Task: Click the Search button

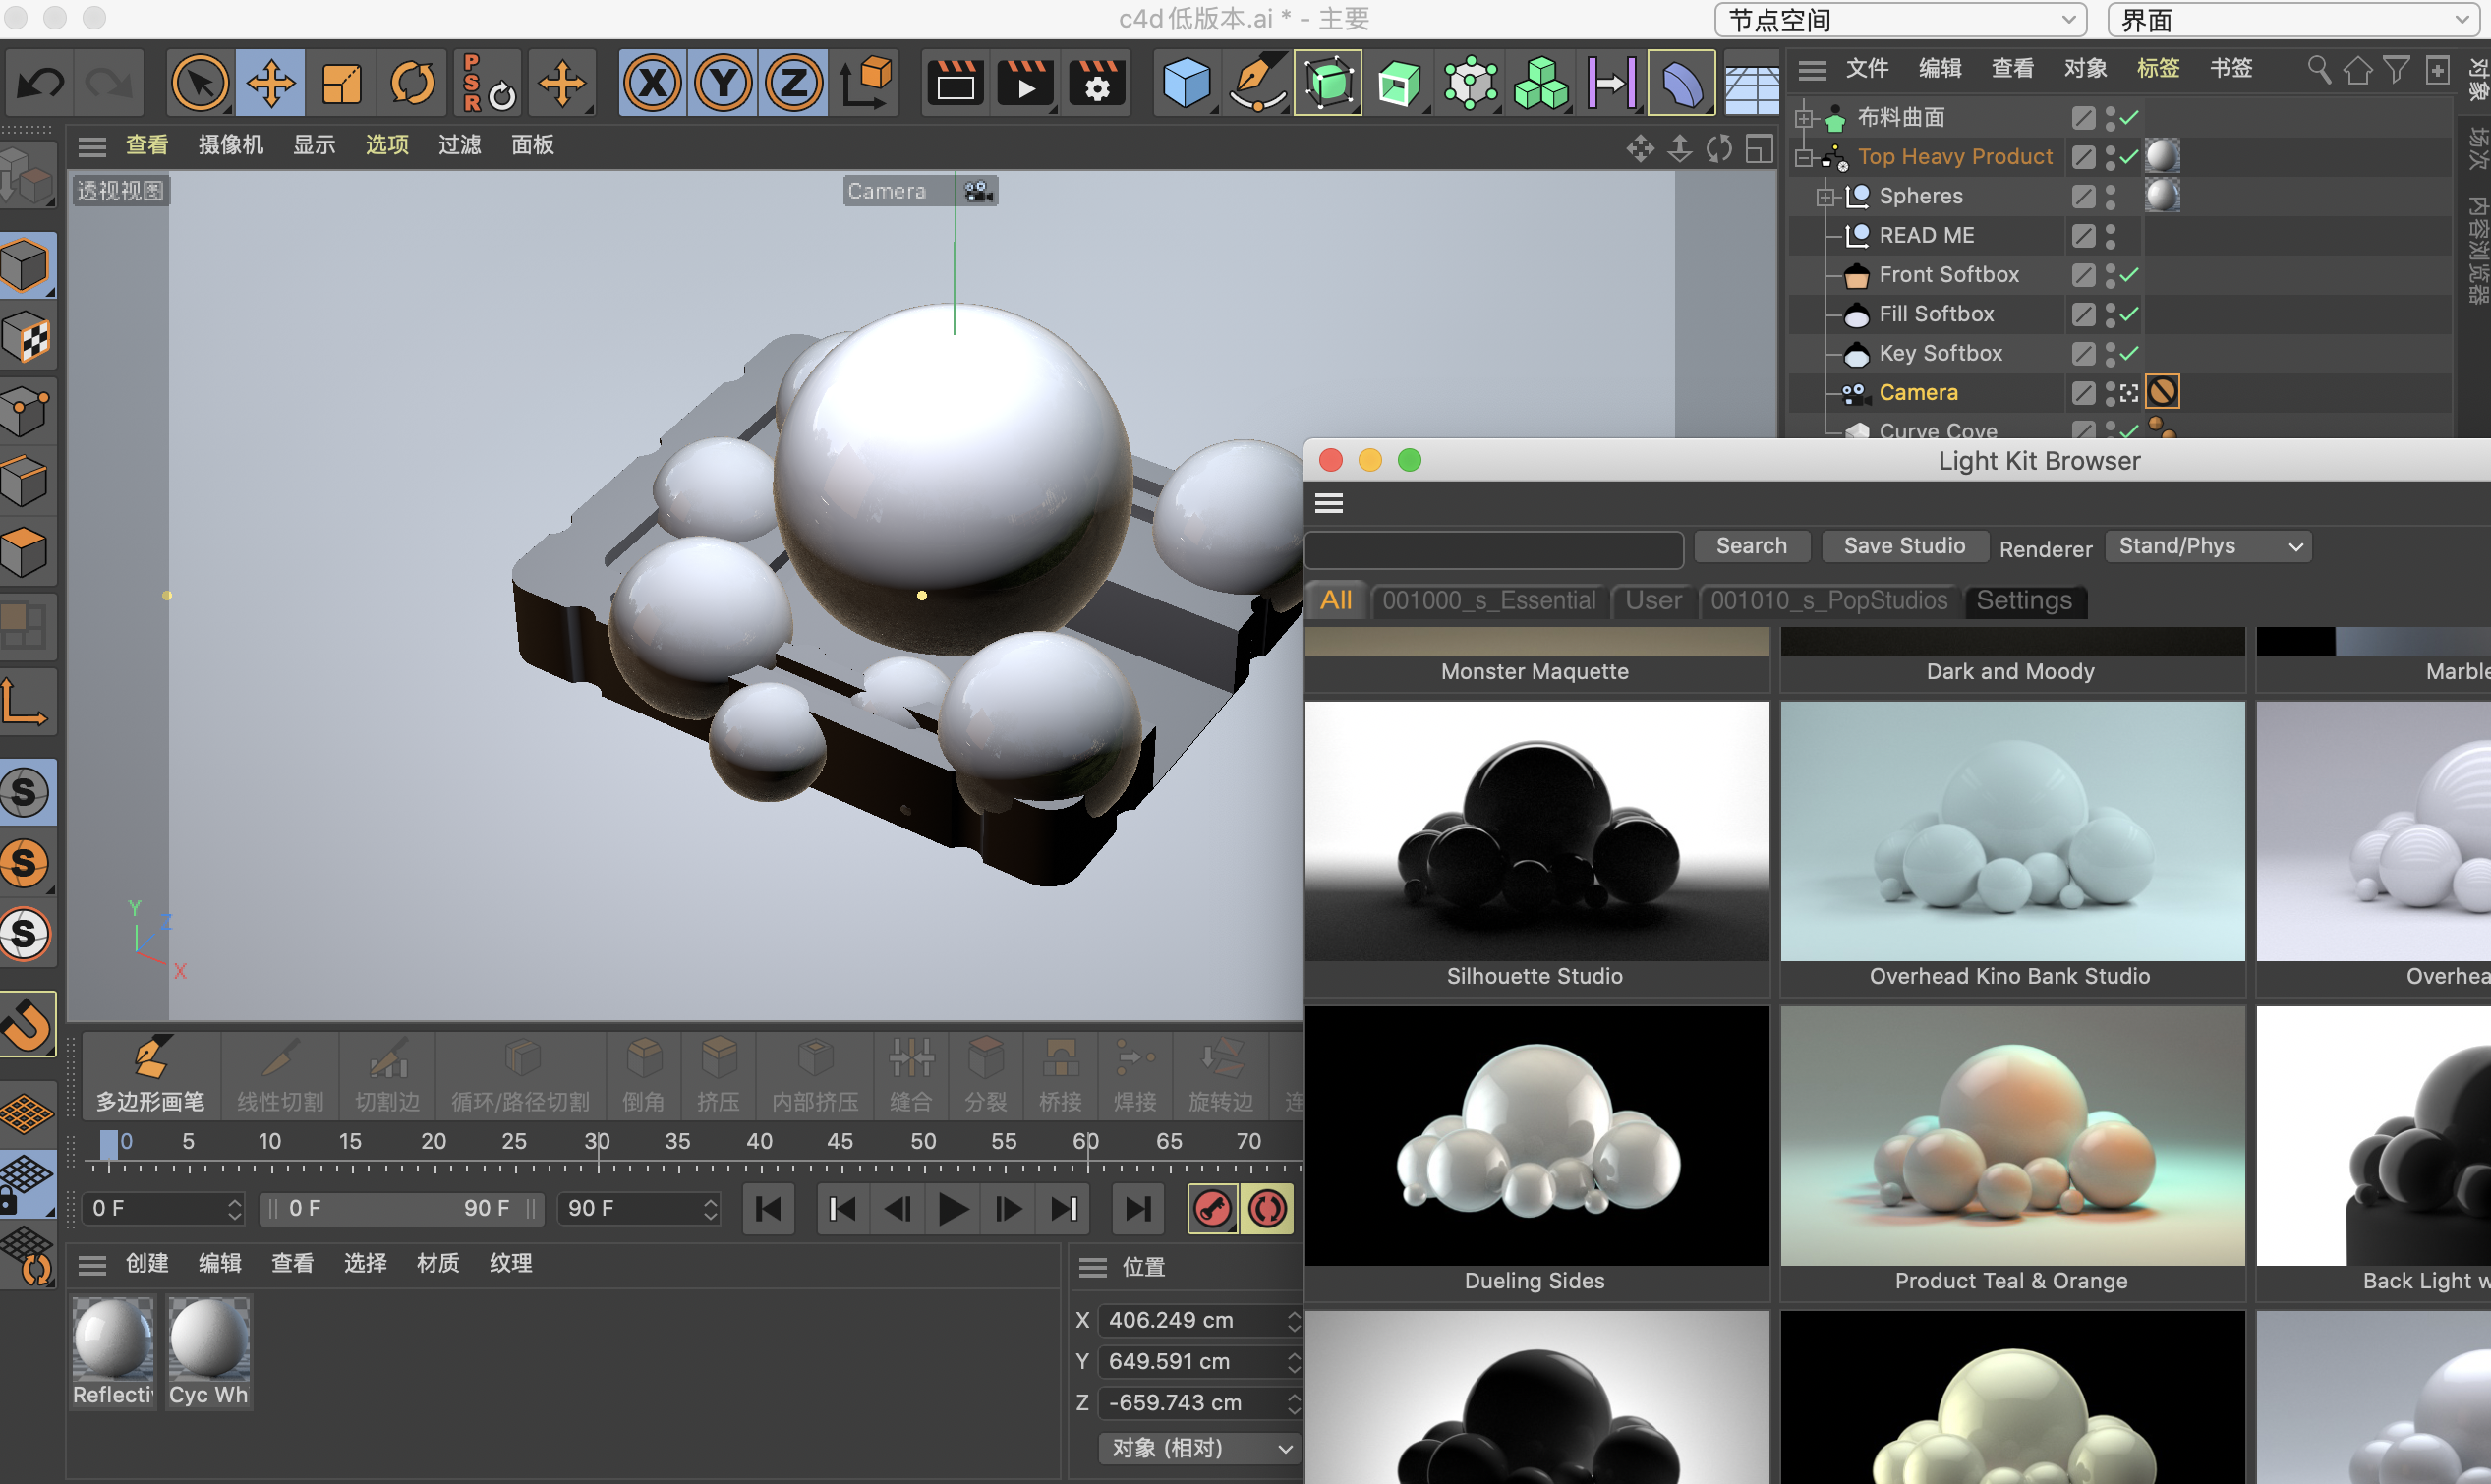Action: click(1751, 546)
